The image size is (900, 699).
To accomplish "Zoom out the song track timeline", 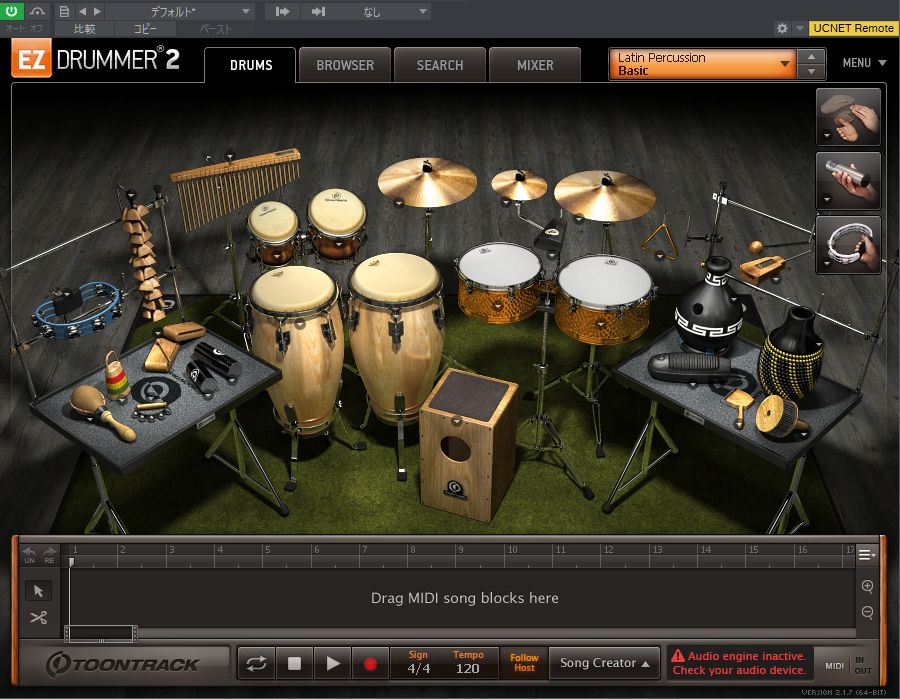I will [x=867, y=612].
